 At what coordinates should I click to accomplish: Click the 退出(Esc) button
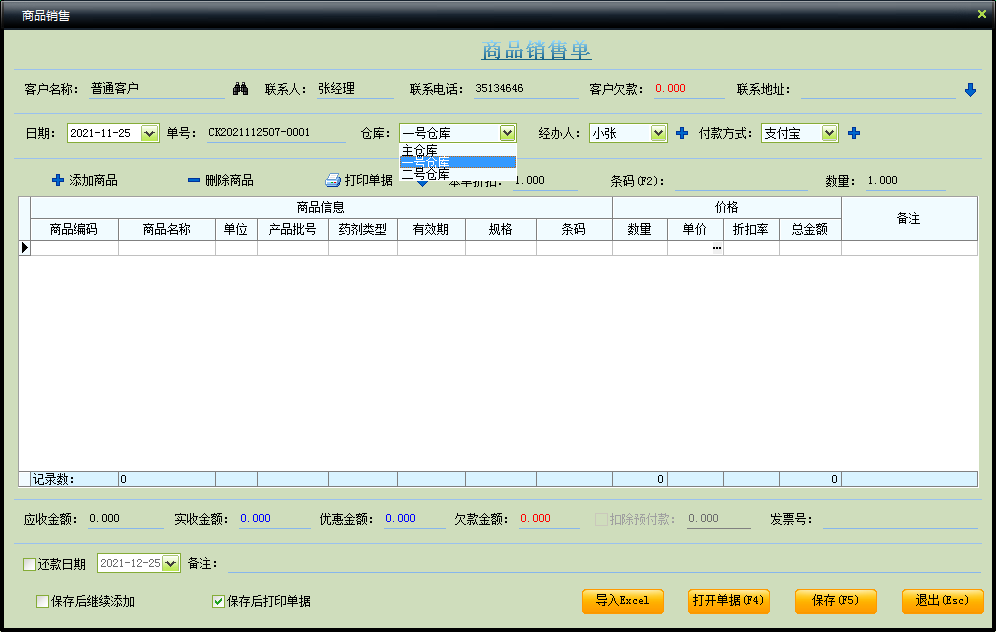[x=943, y=601]
